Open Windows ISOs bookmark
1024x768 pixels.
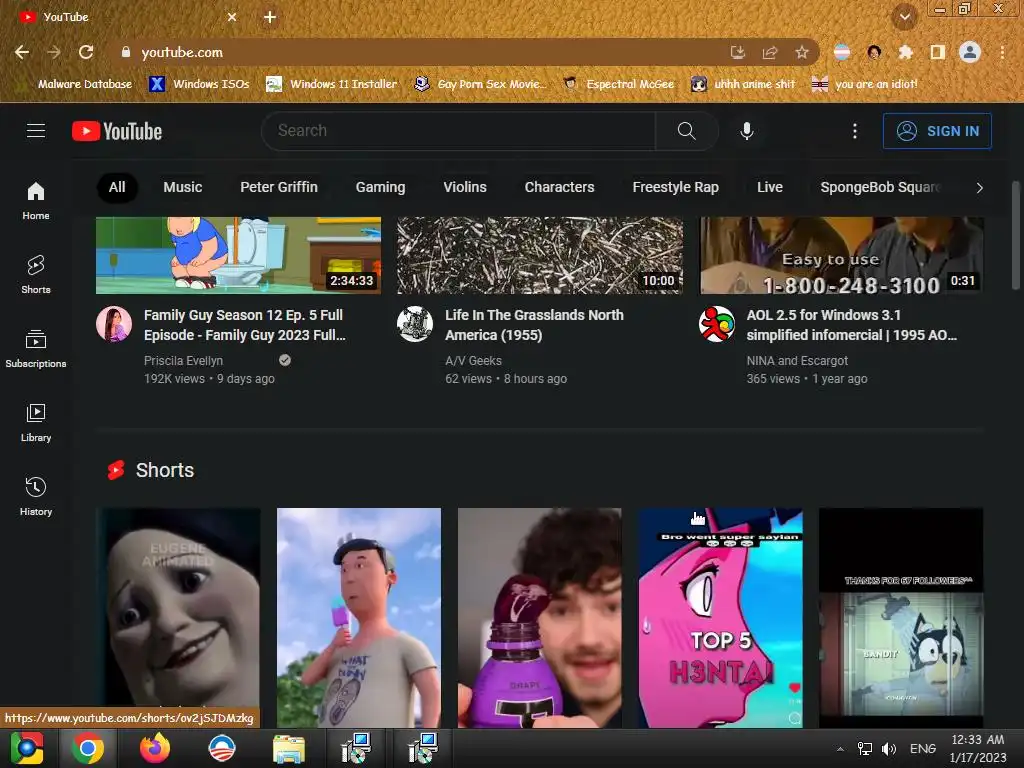click(200, 84)
